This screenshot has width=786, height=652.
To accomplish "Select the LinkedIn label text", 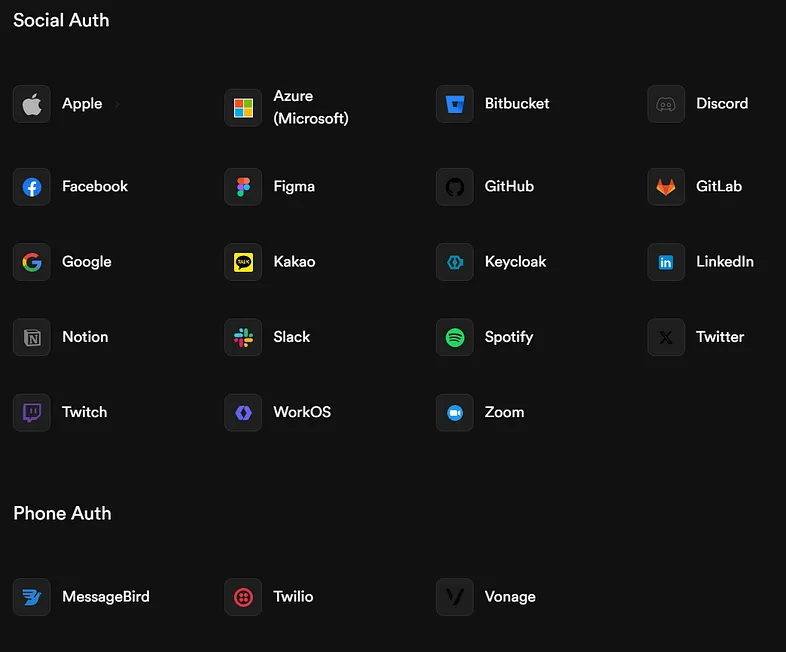I will tap(725, 262).
